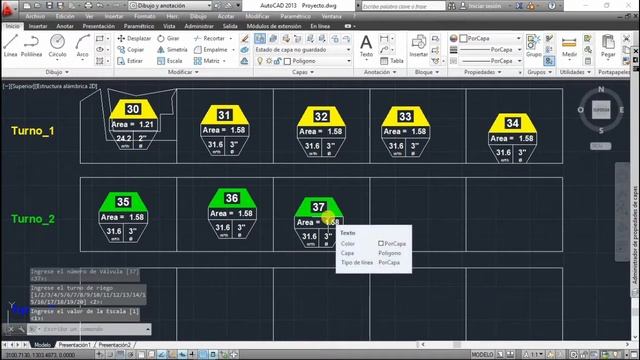Image resolution: width=640 pixels, height=360 pixels.
Task: Click the Pegar paste tool
Action: pyautogui.click(x=608, y=46)
